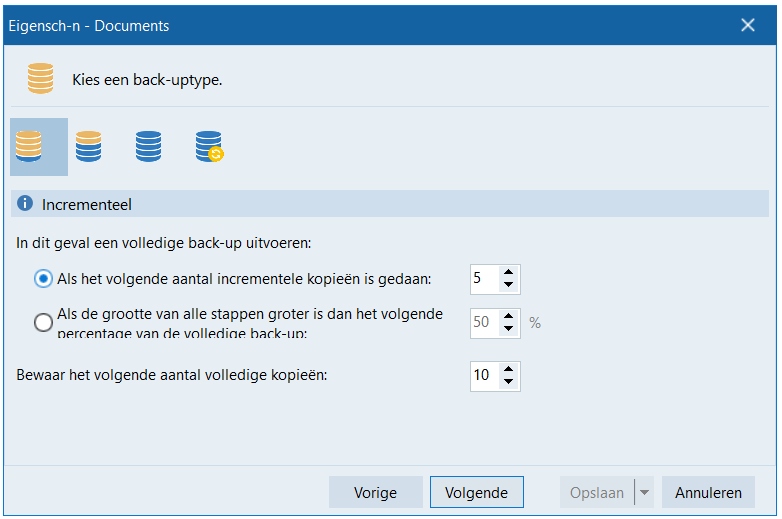Select the orange-and-blue stacked backup type icon
The image size is (782, 519).
pyautogui.click(x=89, y=147)
